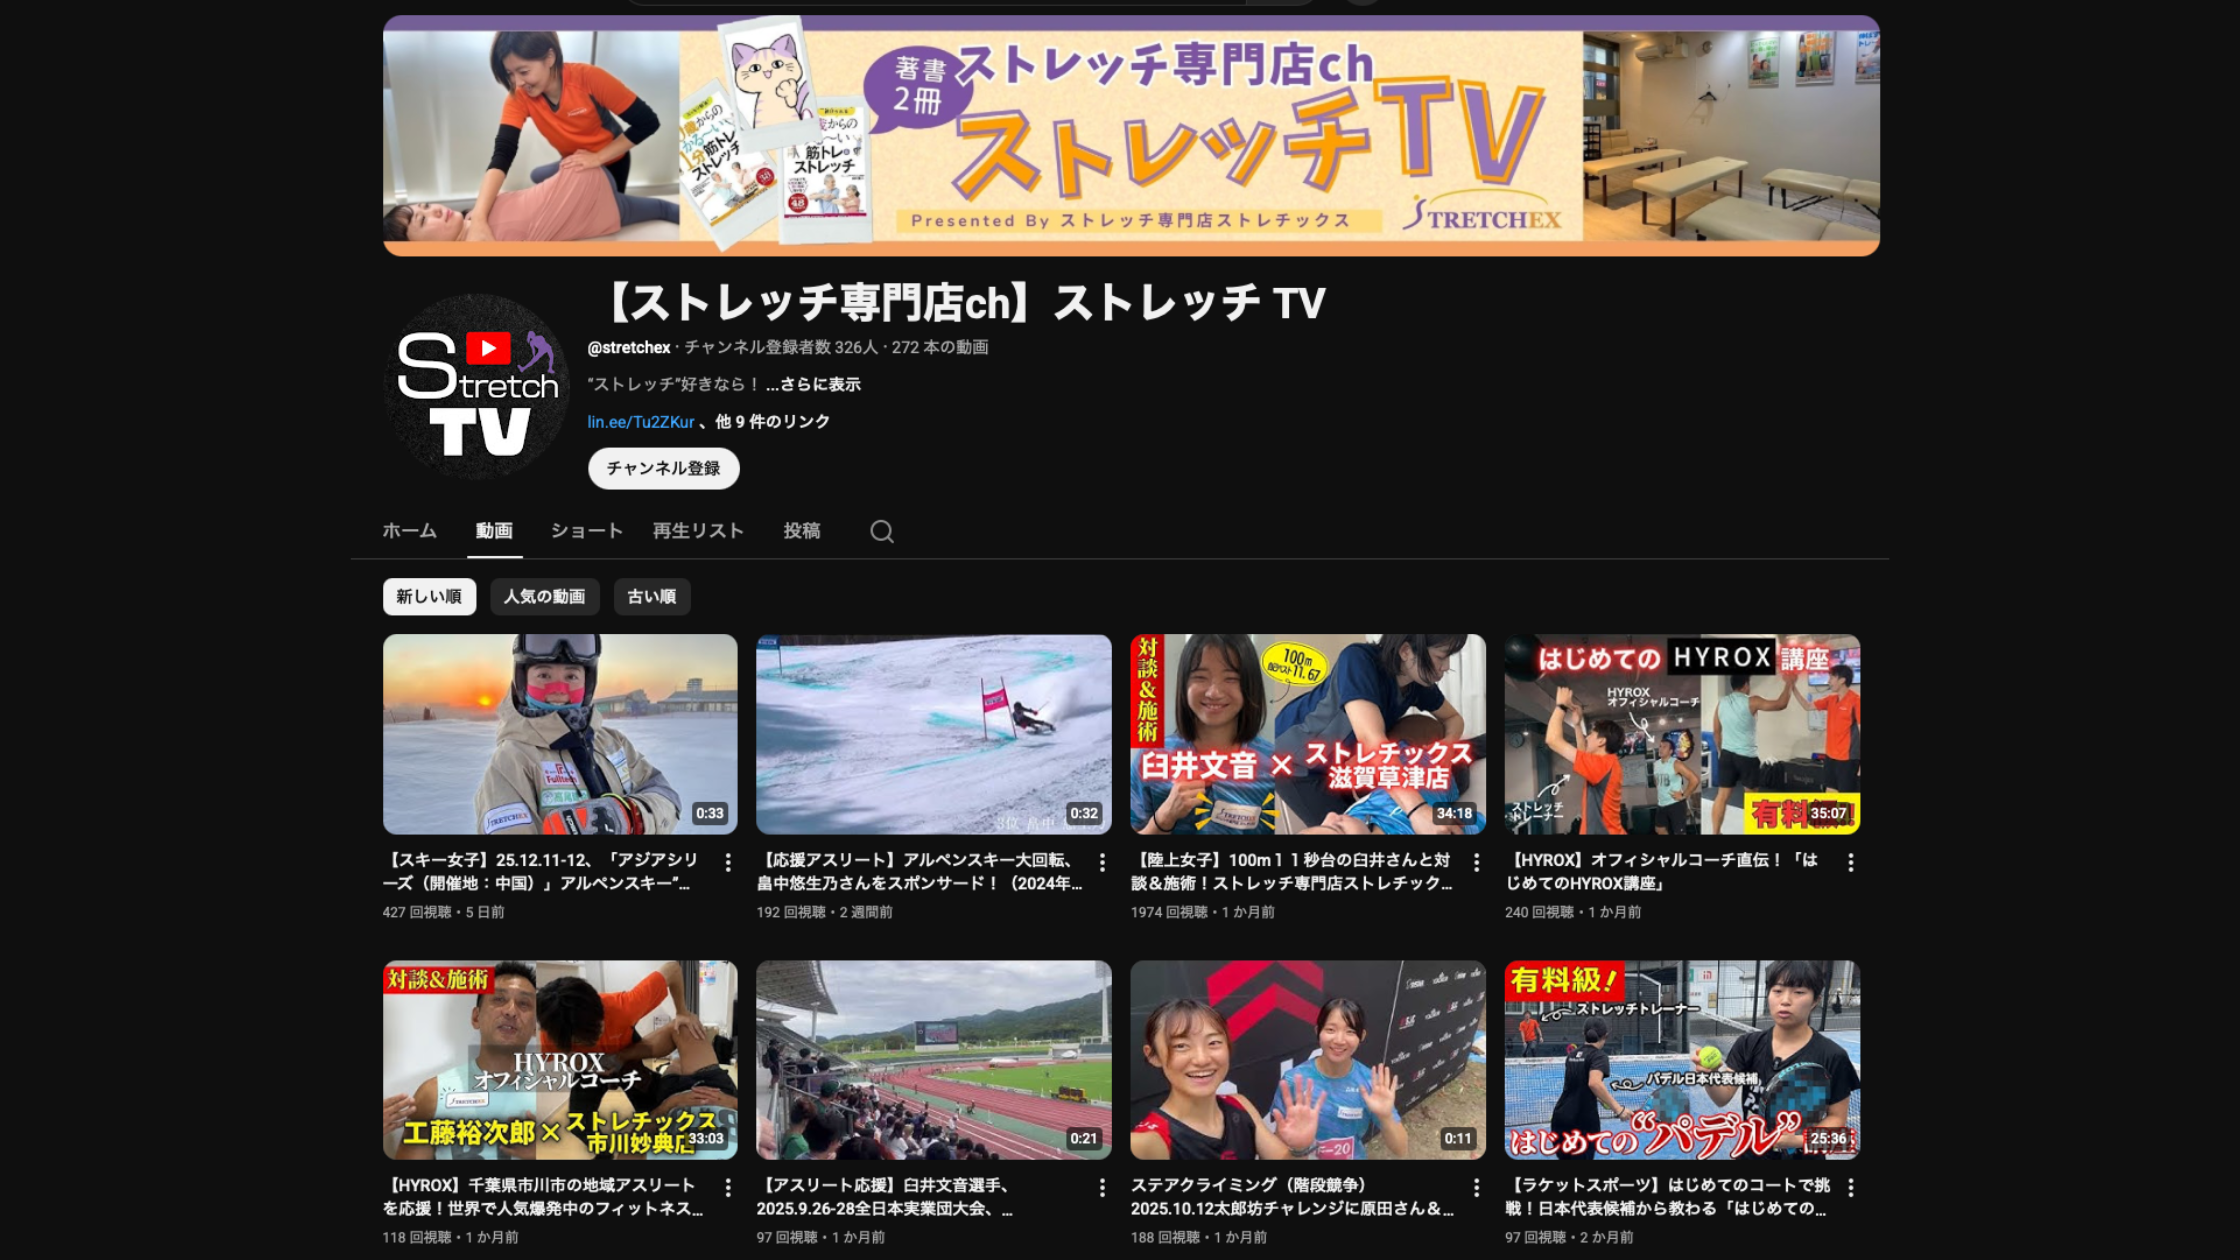Open three-dot menu for alpine ski video

coord(1102,862)
